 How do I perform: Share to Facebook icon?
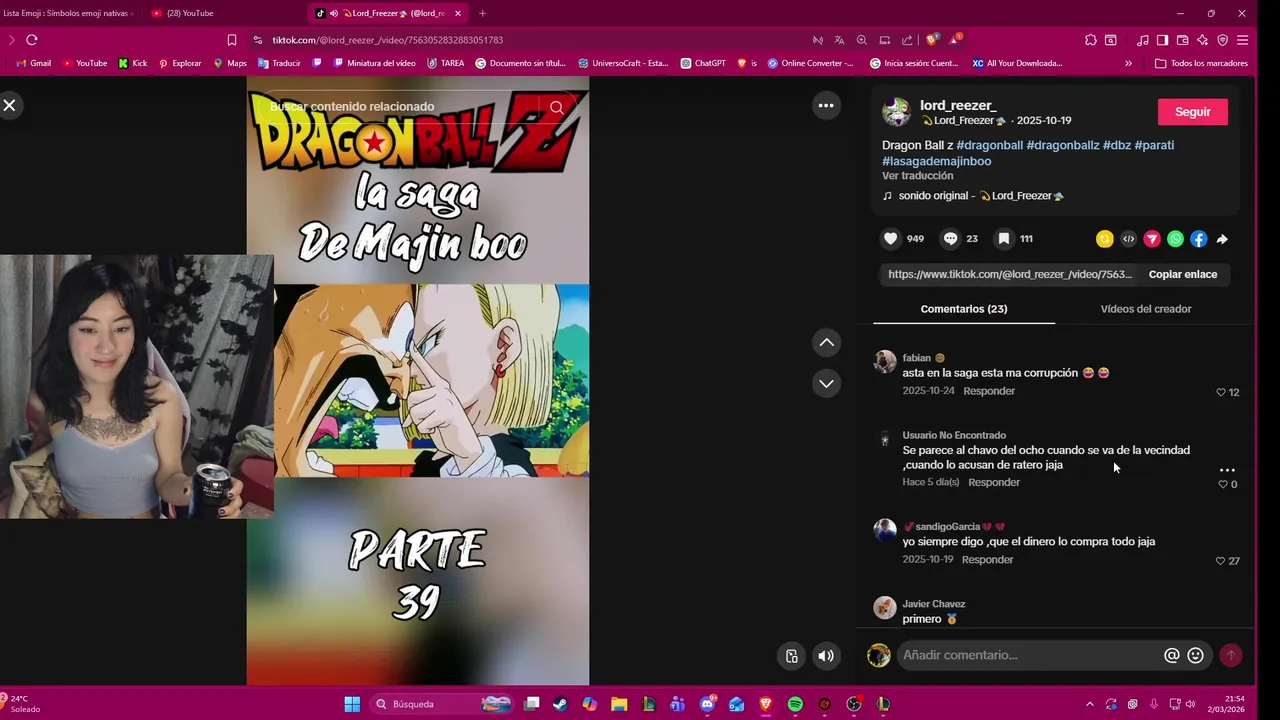[1198, 239]
